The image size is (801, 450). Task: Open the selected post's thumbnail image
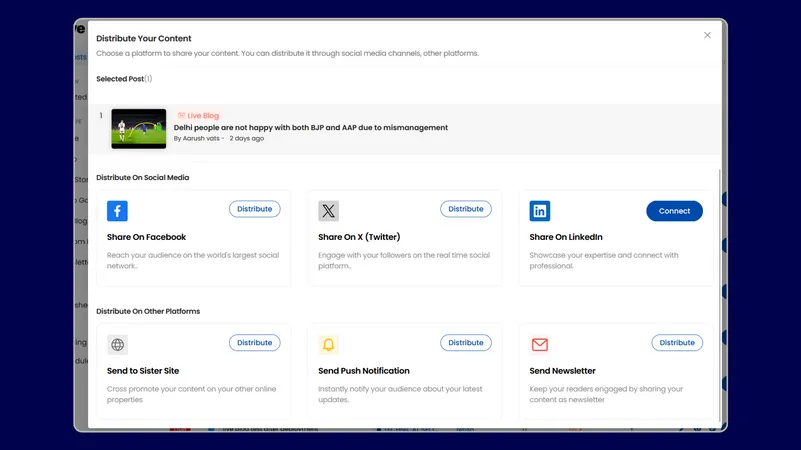[x=139, y=128]
